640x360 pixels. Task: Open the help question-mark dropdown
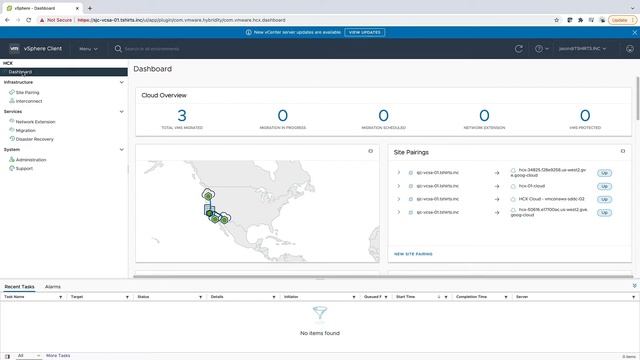tap(542, 49)
